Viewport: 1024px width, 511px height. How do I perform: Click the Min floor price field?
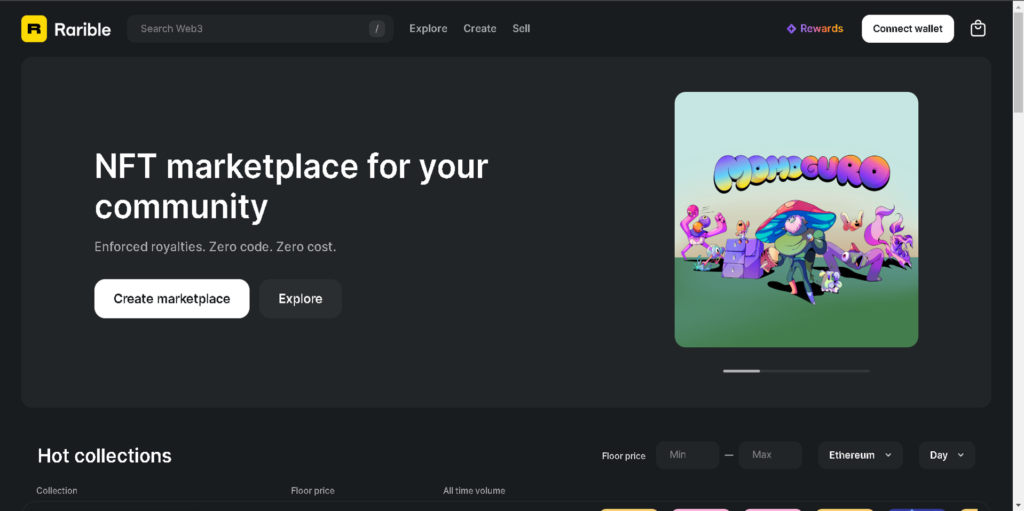pyautogui.click(x=687, y=455)
